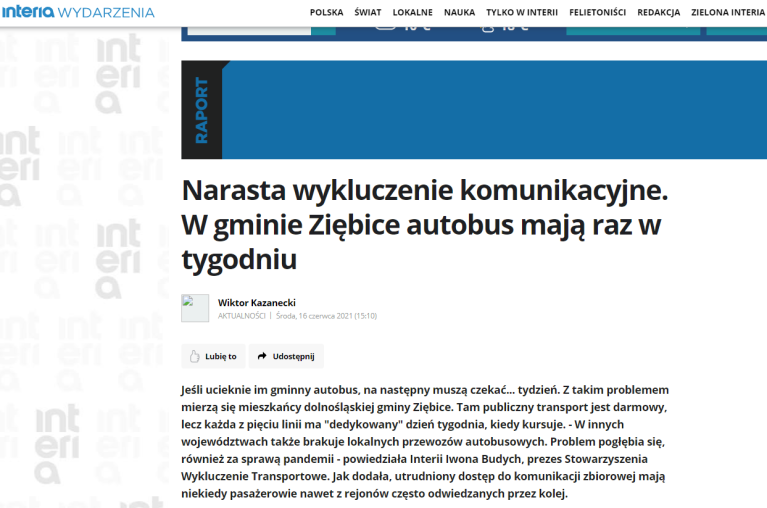Open TYLKO W INTERII menu section

(x=522, y=13)
